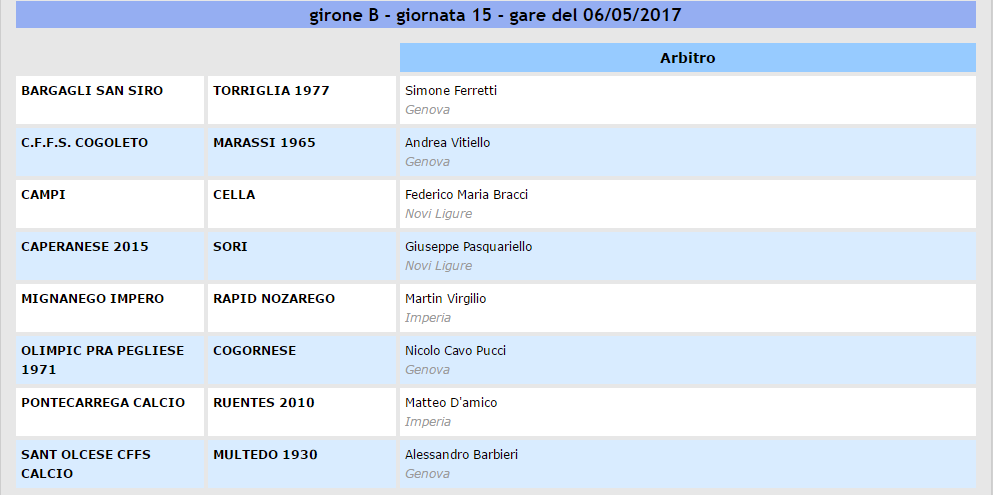Click OLIMPIC PRA PEGLIESE 1971 cell
Screen dimensions: 993x495
tap(110, 360)
